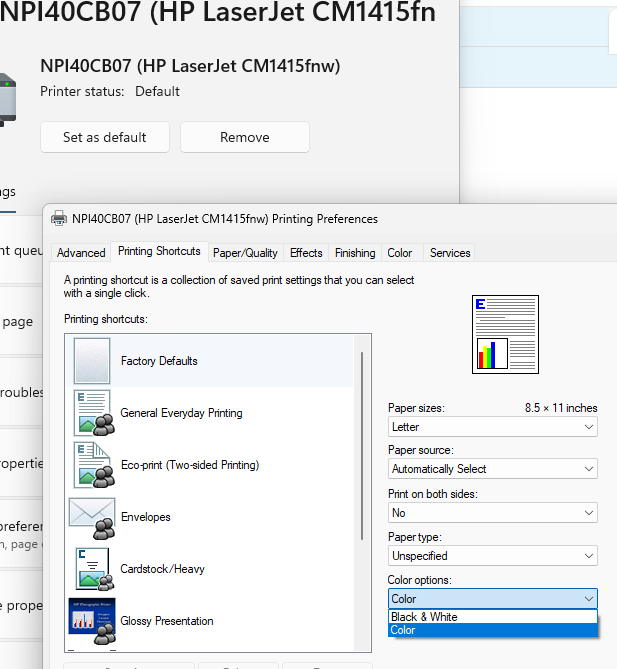The width and height of the screenshot is (617, 669).
Task: Open the Paper type Unspecified dropdown
Action: coord(492,556)
